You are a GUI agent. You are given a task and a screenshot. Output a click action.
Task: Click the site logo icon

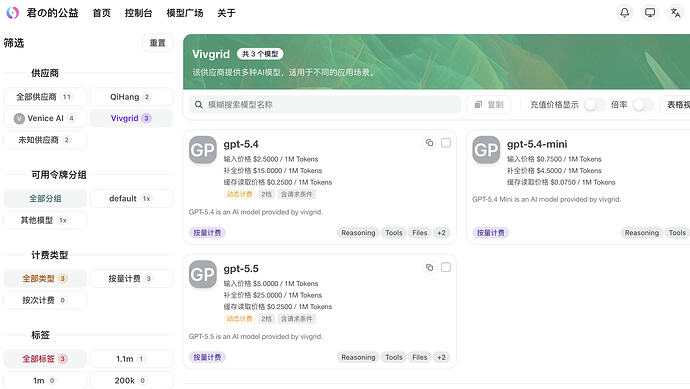click(x=12, y=13)
